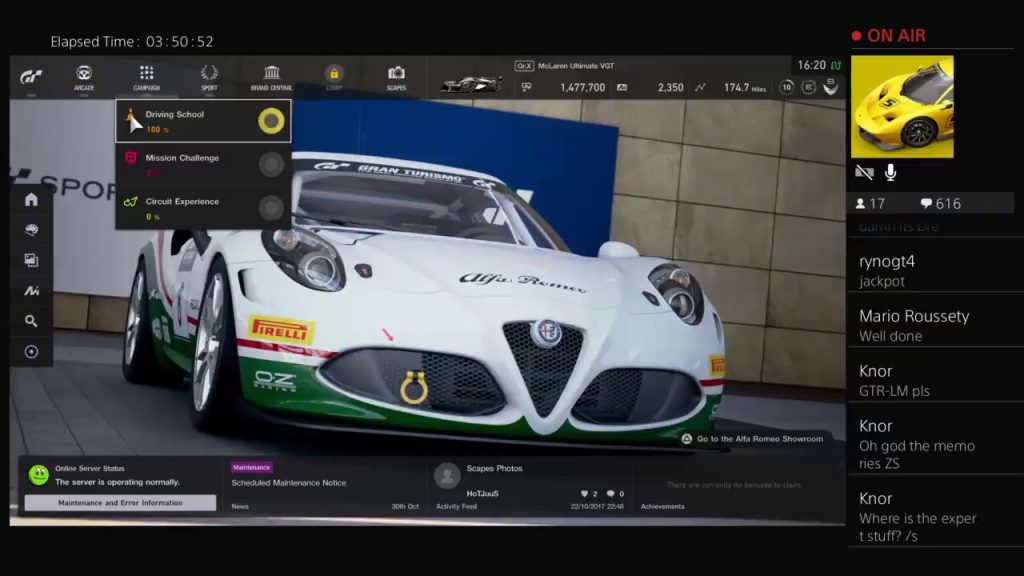Click the Circuit Experience progress ring
1024x576 pixels.
271,208
